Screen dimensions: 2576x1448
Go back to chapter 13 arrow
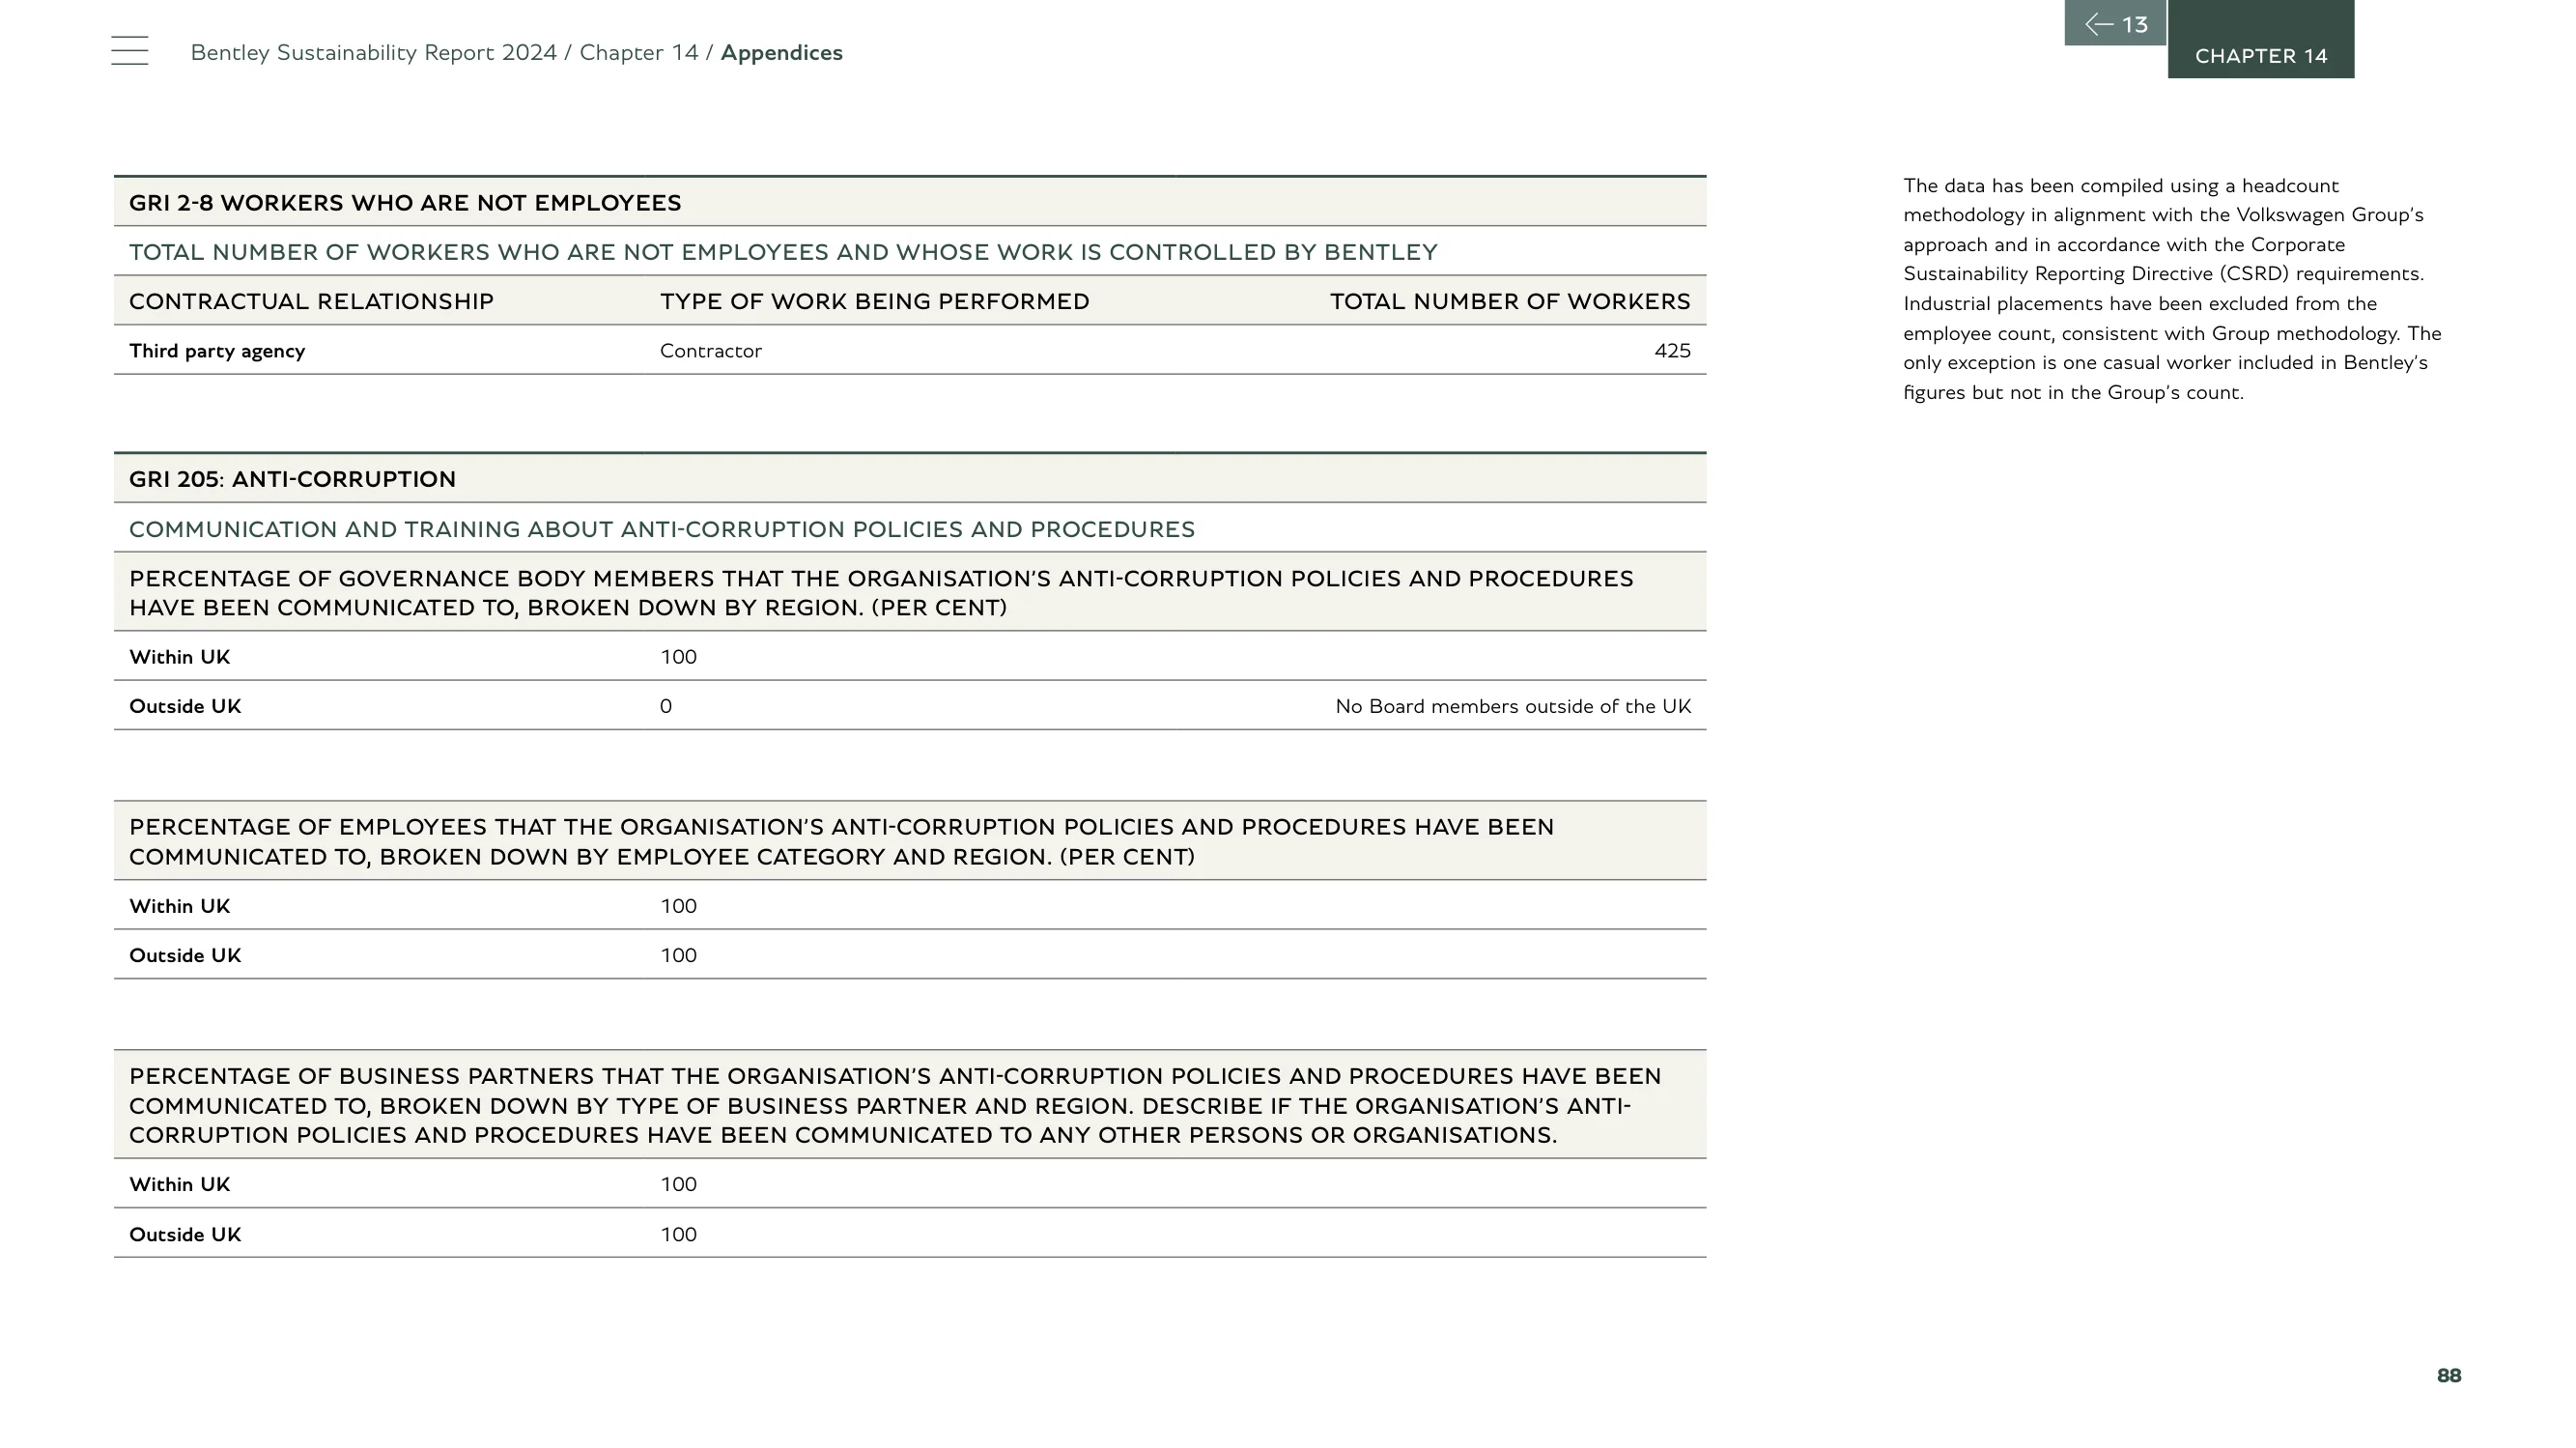coord(2115,23)
